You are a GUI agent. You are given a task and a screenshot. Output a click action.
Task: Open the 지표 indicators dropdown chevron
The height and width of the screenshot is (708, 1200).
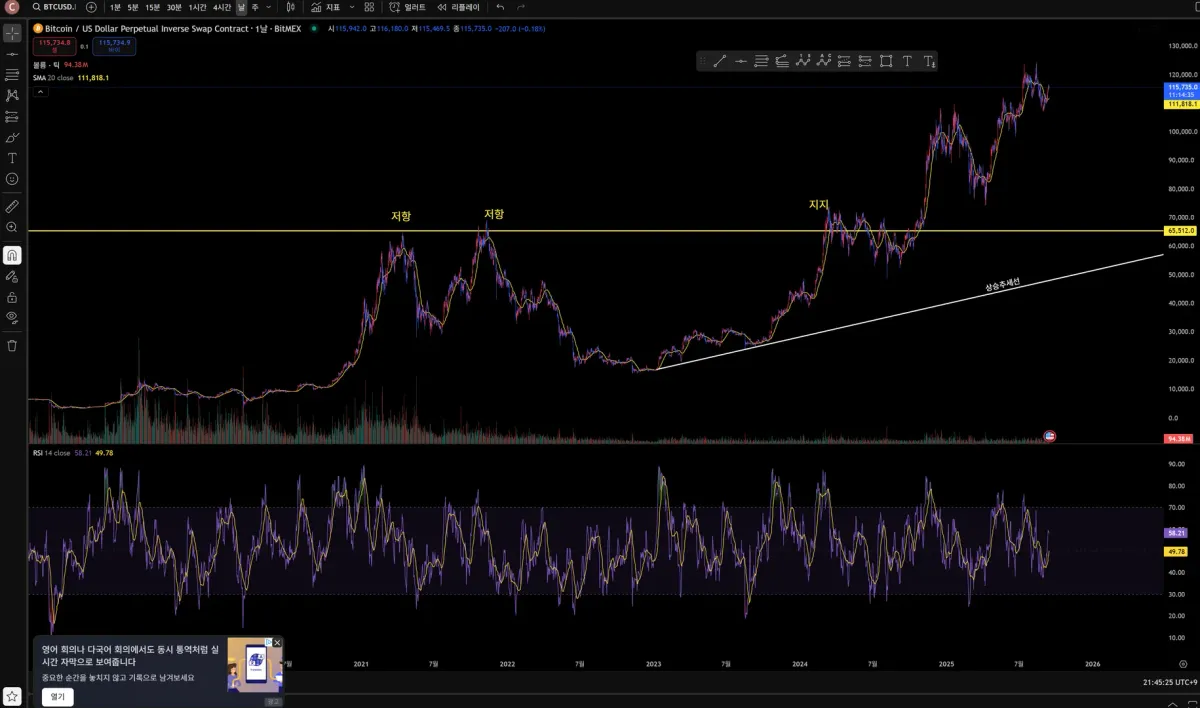click(x=352, y=7)
